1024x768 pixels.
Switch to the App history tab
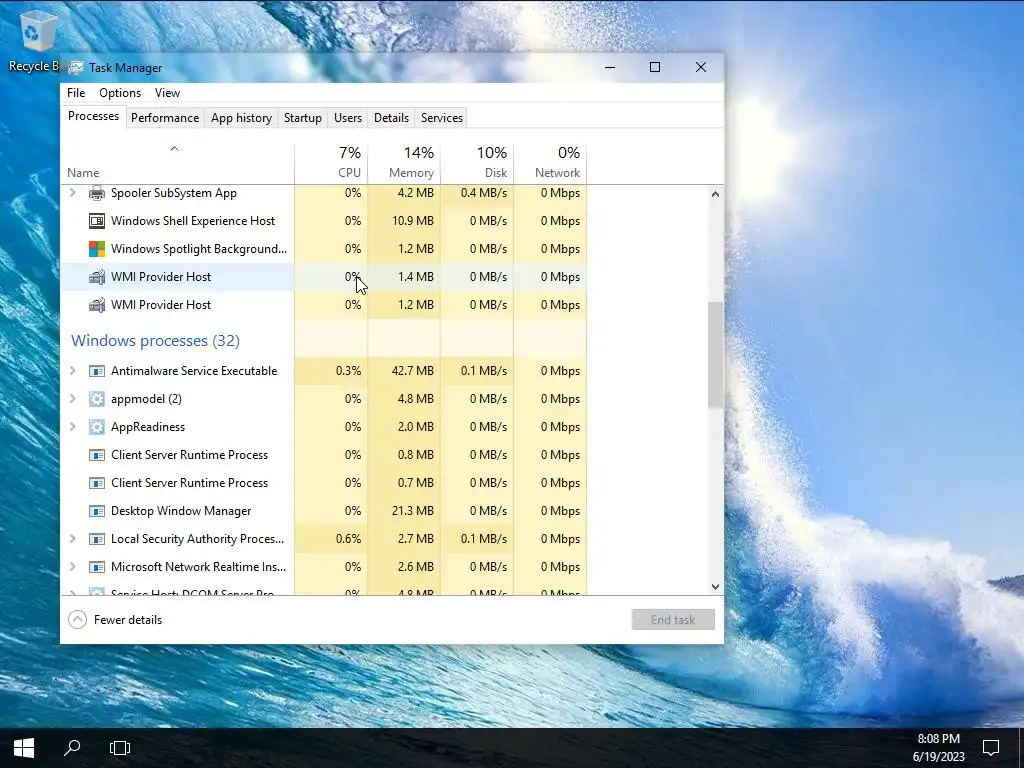click(x=241, y=118)
